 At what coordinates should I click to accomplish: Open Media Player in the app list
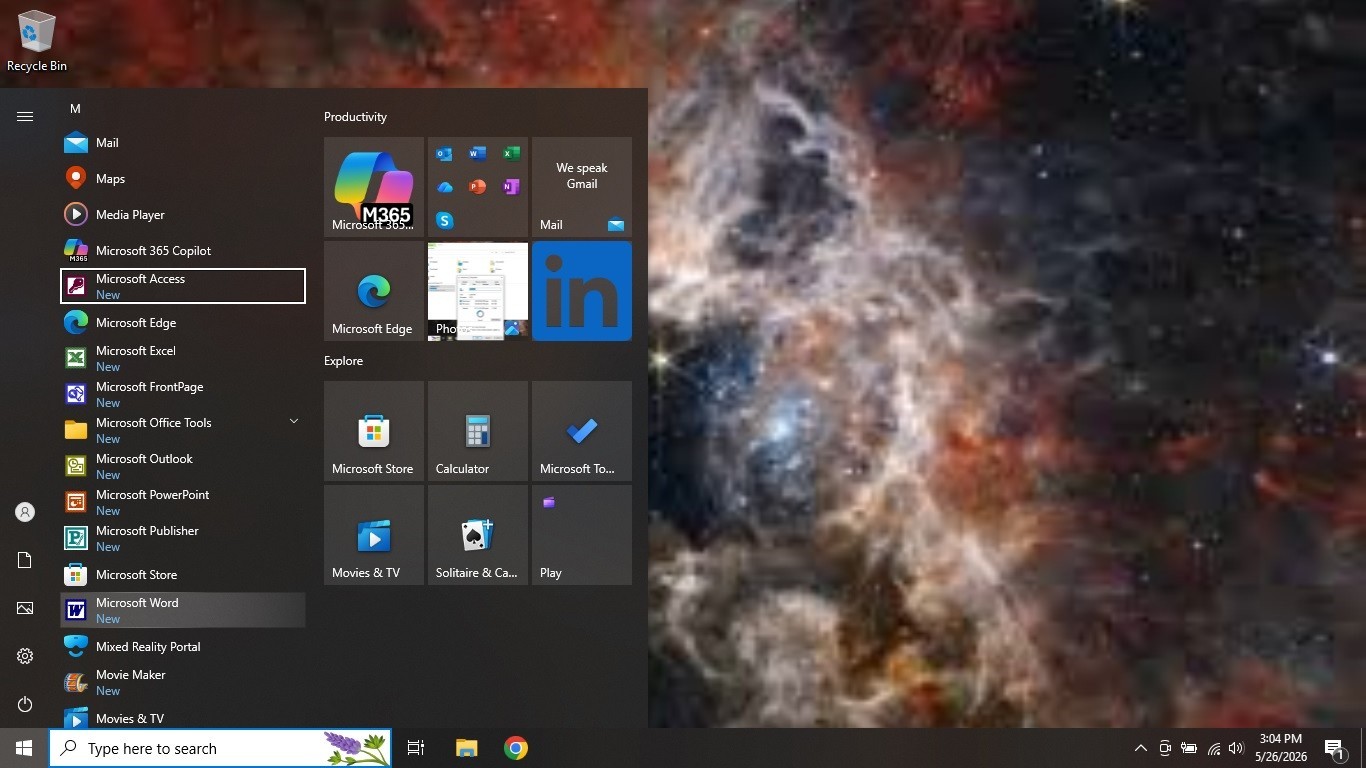[x=183, y=215]
